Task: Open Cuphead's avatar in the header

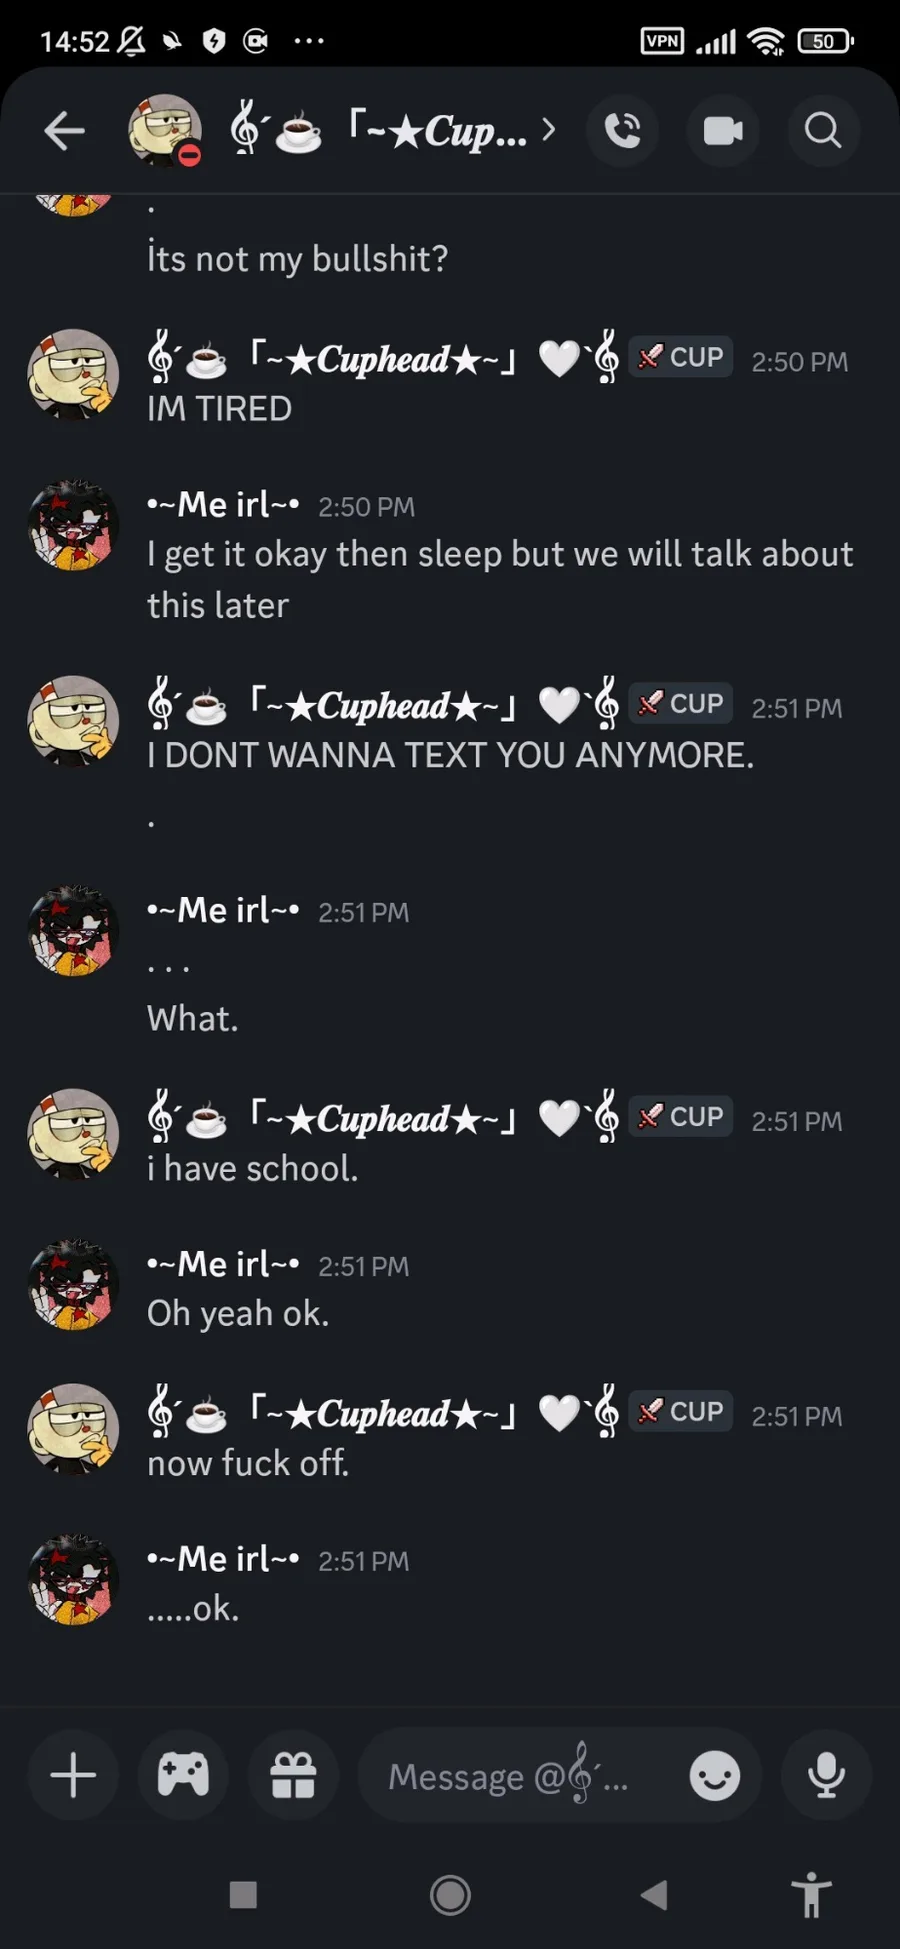Action: point(165,131)
